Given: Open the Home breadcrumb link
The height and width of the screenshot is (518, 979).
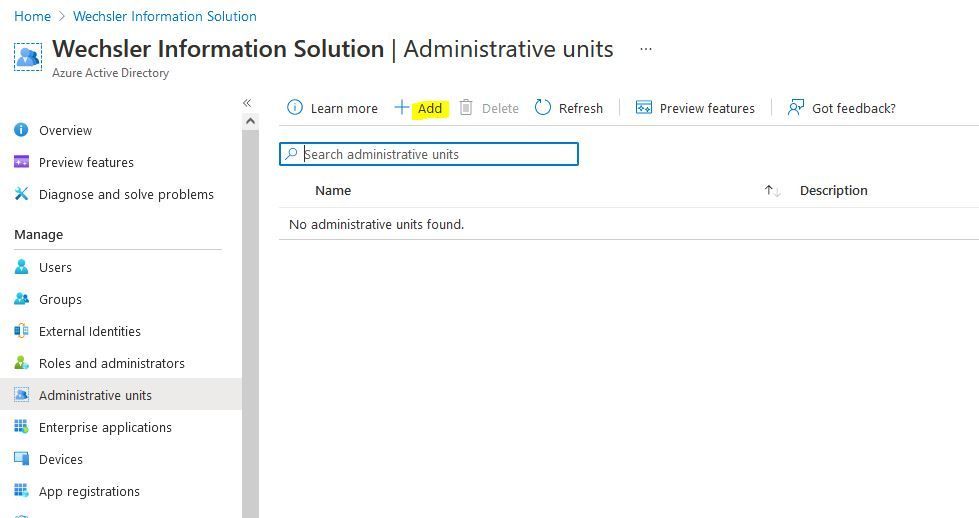Looking at the screenshot, I should pyautogui.click(x=32, y=16).
